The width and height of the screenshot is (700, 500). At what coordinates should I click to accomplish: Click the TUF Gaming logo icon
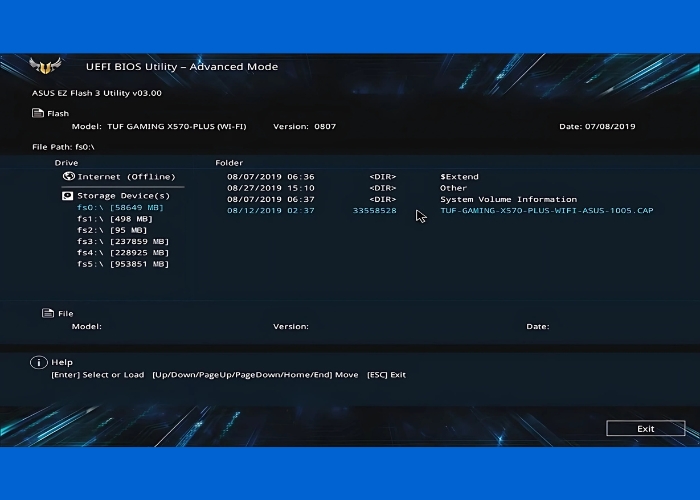[x=45, y=67]
